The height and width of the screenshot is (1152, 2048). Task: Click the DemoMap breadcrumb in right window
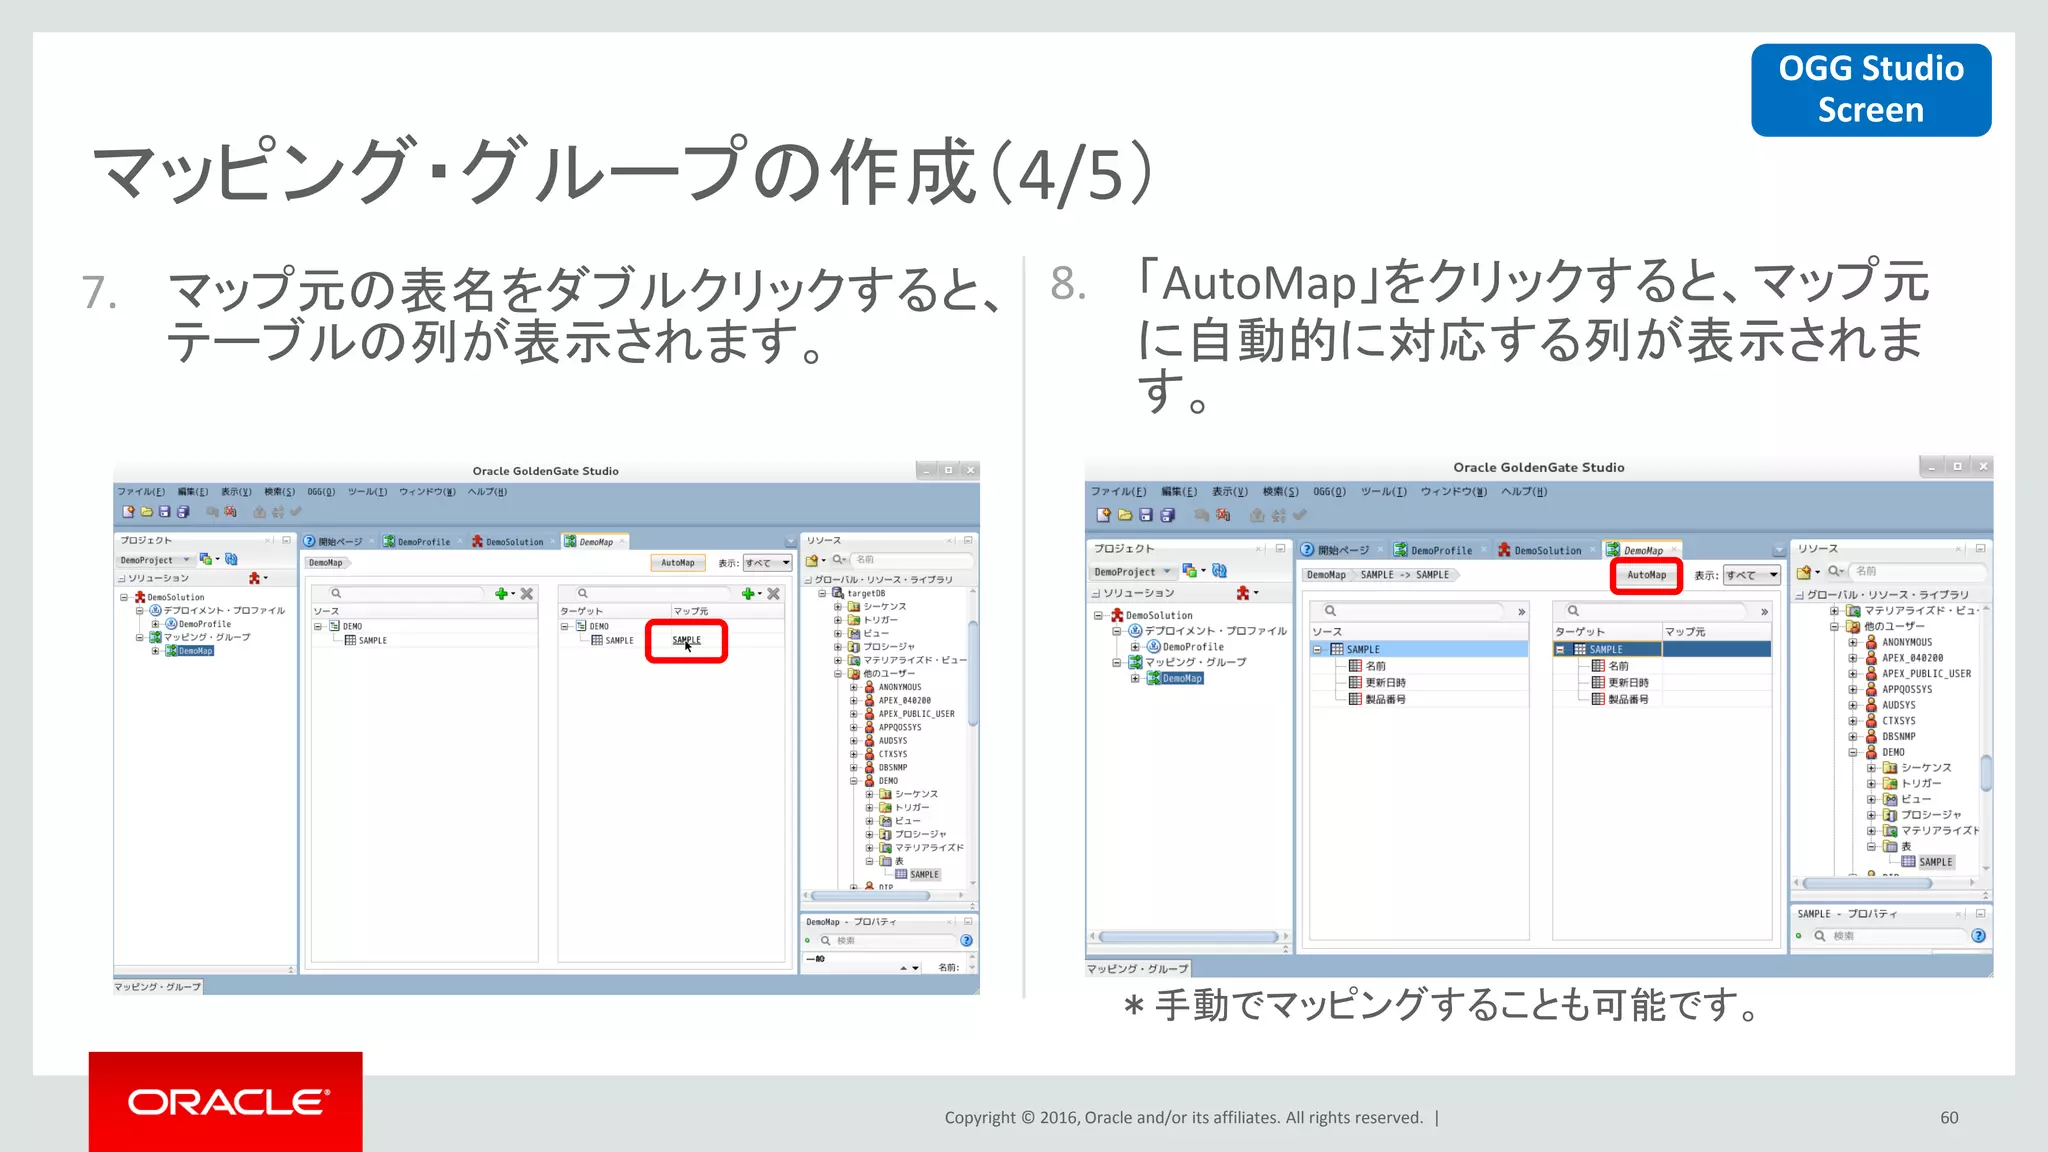tap(1326, 575)
